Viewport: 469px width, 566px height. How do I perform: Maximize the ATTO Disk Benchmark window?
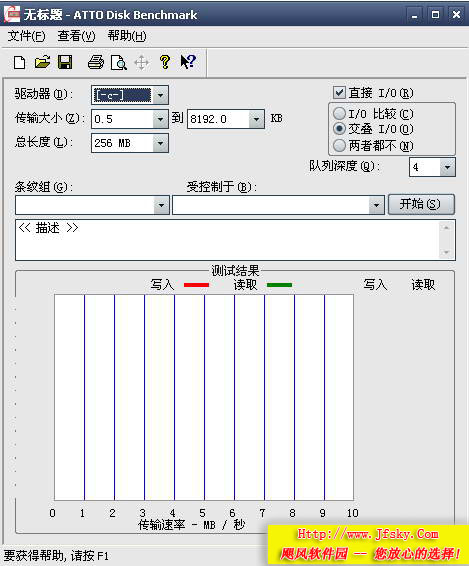pyautogui.click(x=435, y=15)
